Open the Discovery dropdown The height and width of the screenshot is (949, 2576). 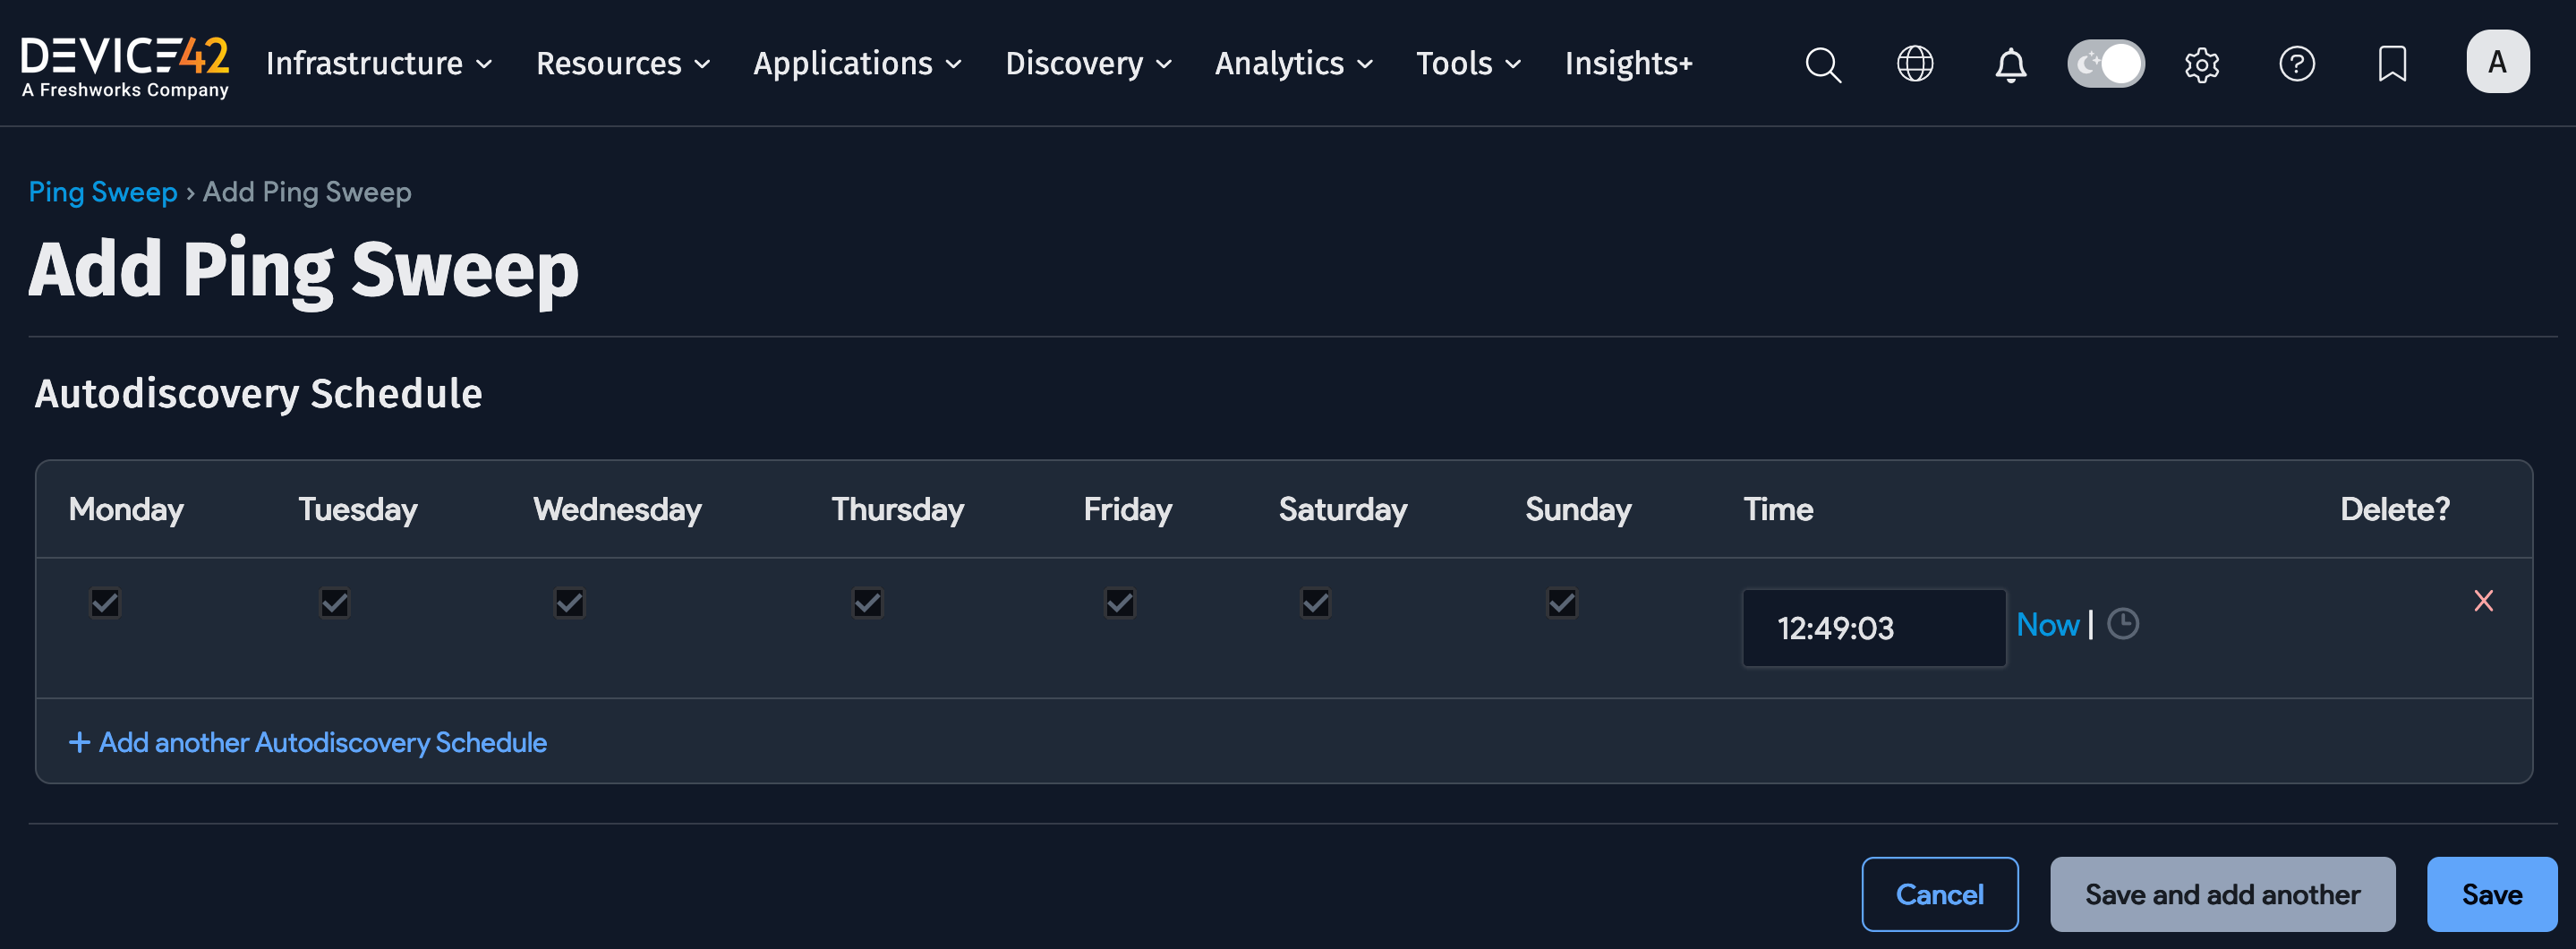coord(1088,63)
